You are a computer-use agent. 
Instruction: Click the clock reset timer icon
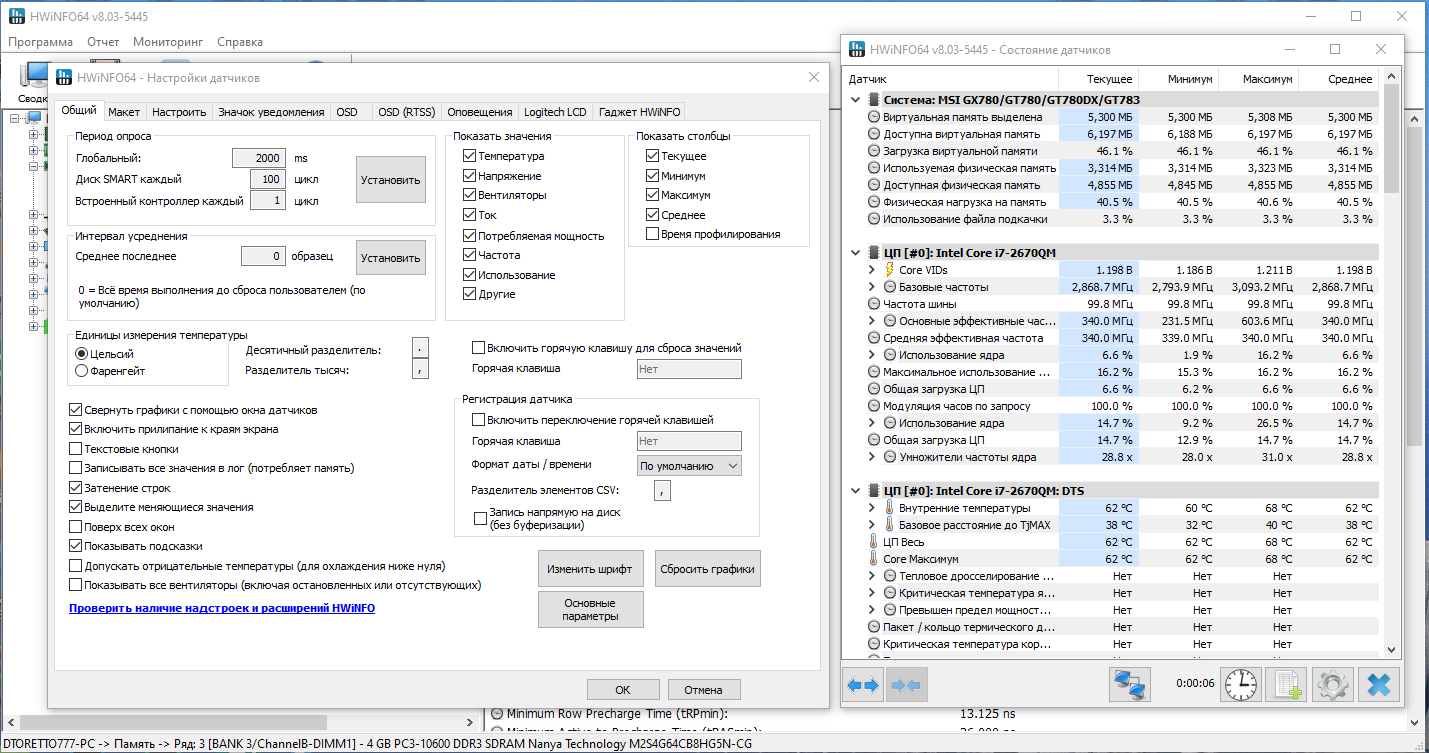[1241, 685]
